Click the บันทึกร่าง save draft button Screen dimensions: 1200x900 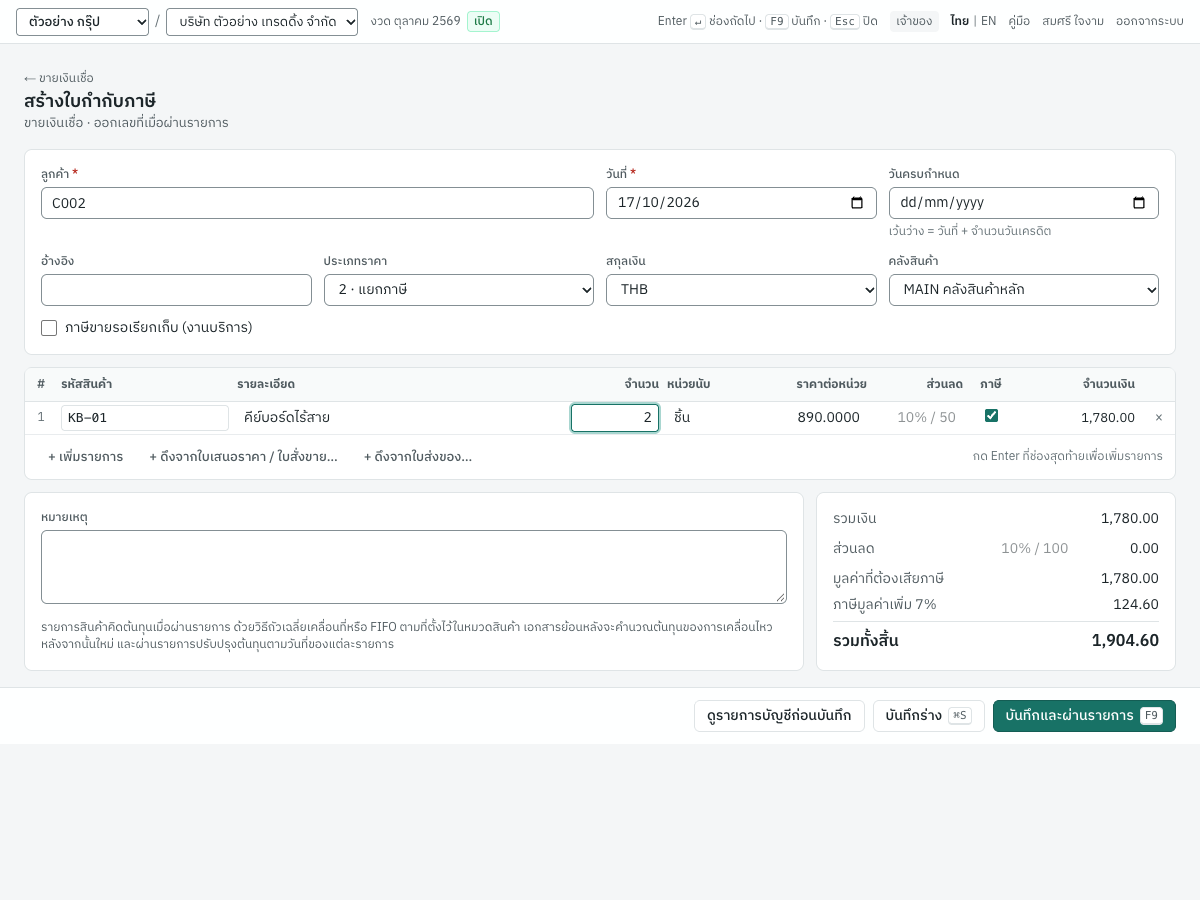point(928,716)
